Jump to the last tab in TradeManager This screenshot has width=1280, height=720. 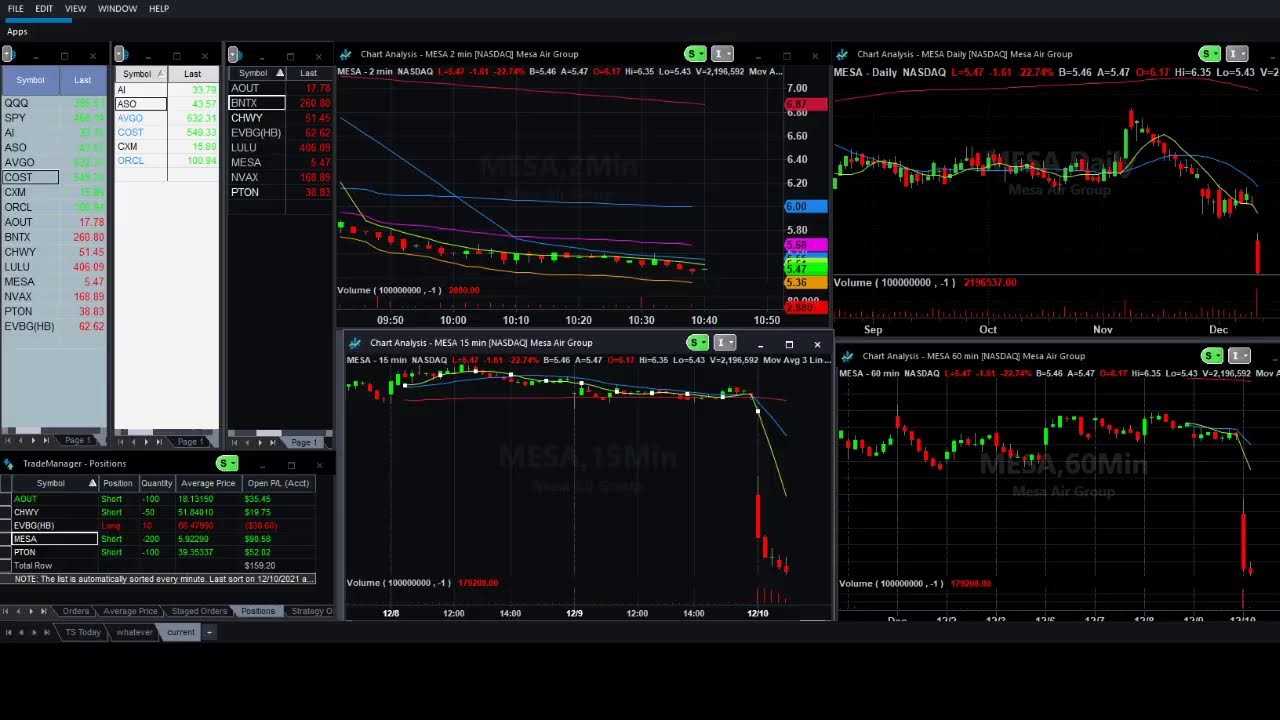pyautogui.click(x=44, y=611)
